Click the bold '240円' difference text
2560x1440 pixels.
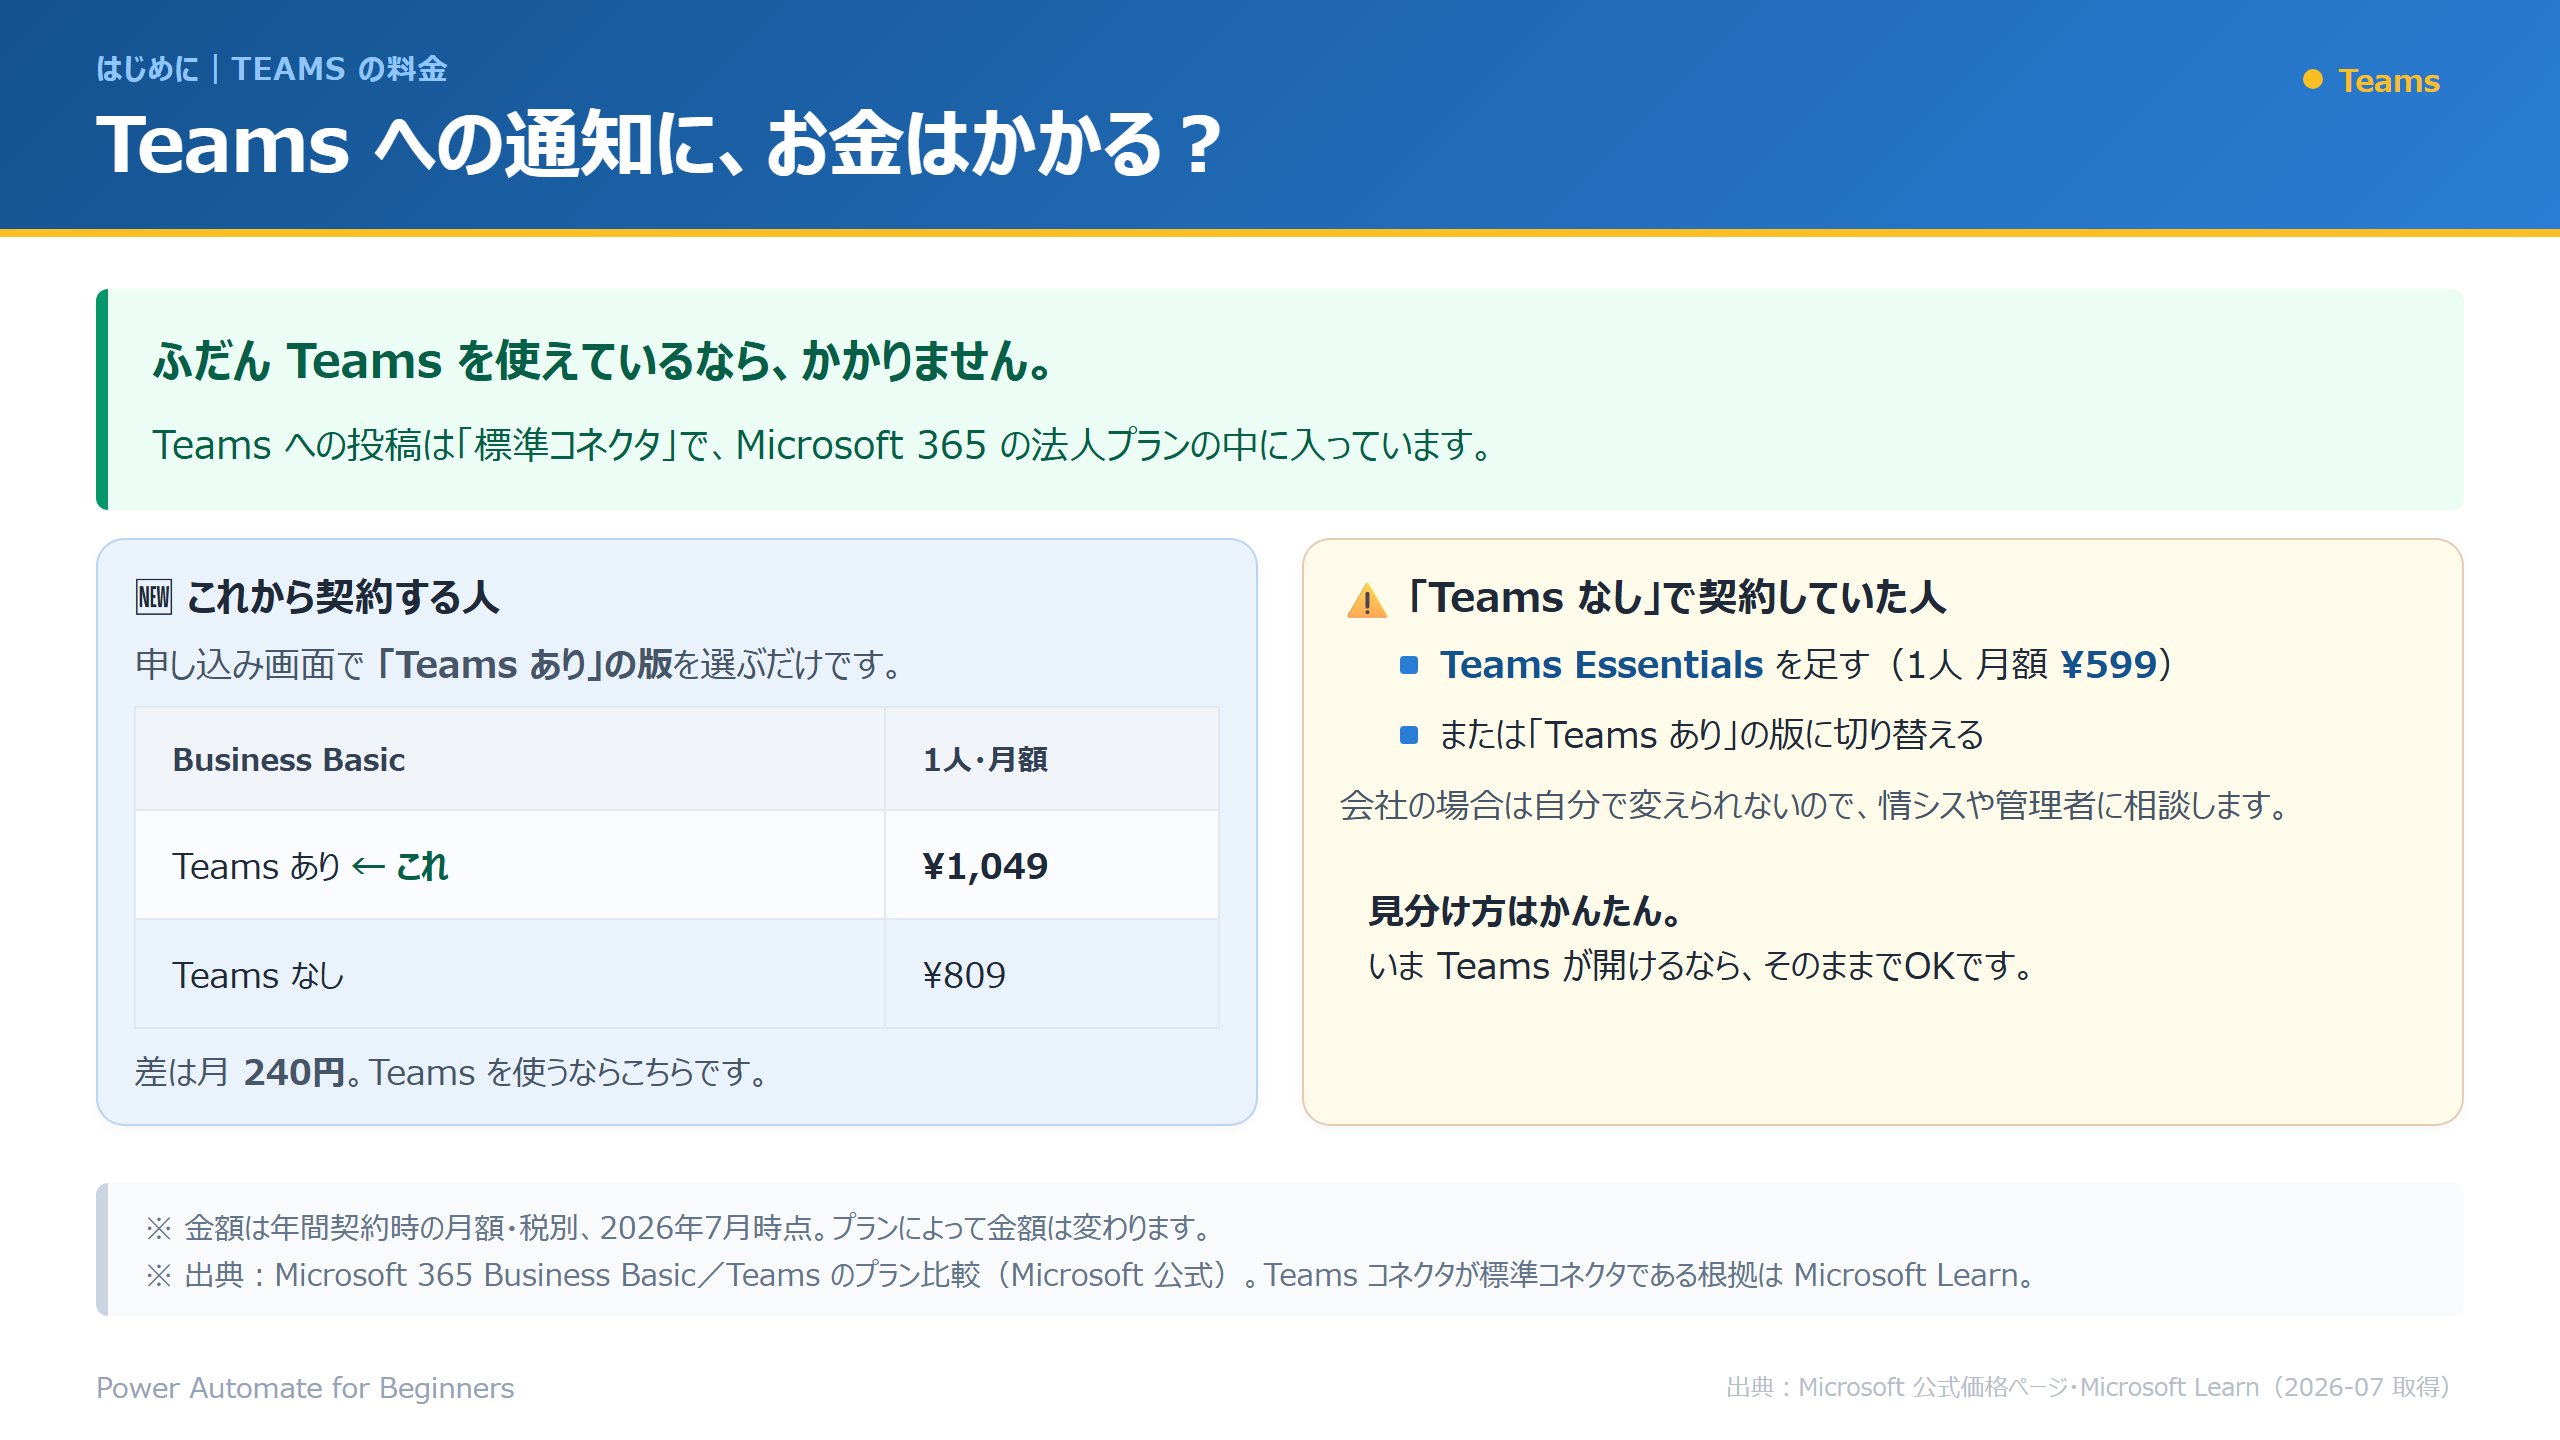(295, 1072)
